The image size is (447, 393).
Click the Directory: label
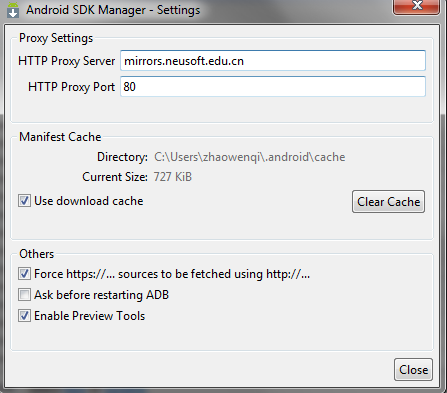[122, 157]
